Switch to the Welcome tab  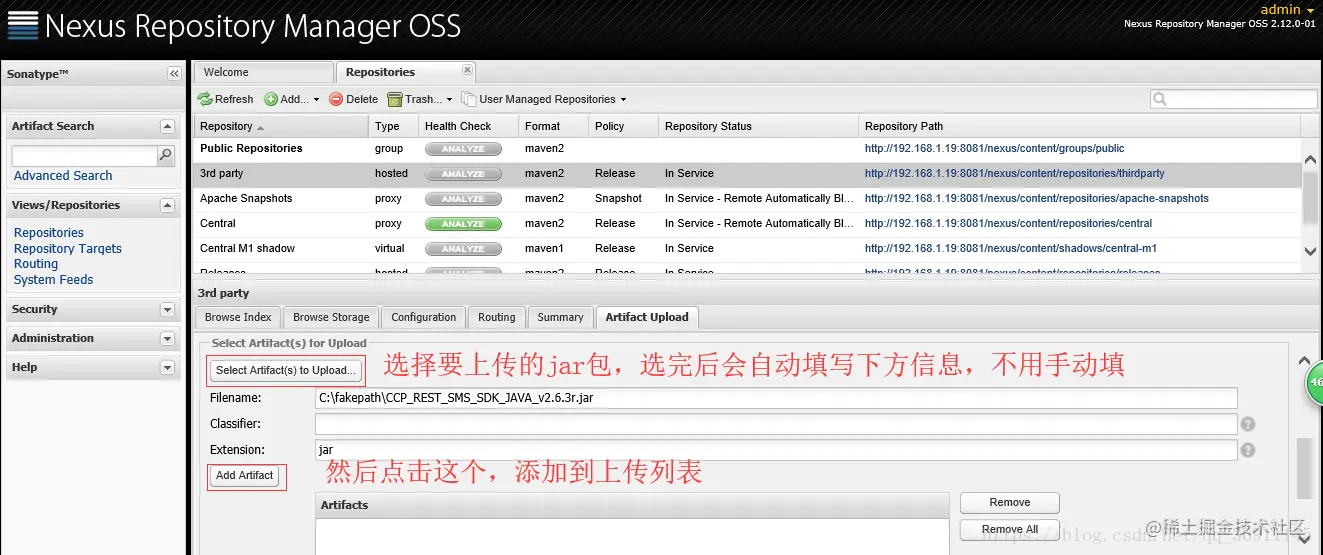[264, 72]
